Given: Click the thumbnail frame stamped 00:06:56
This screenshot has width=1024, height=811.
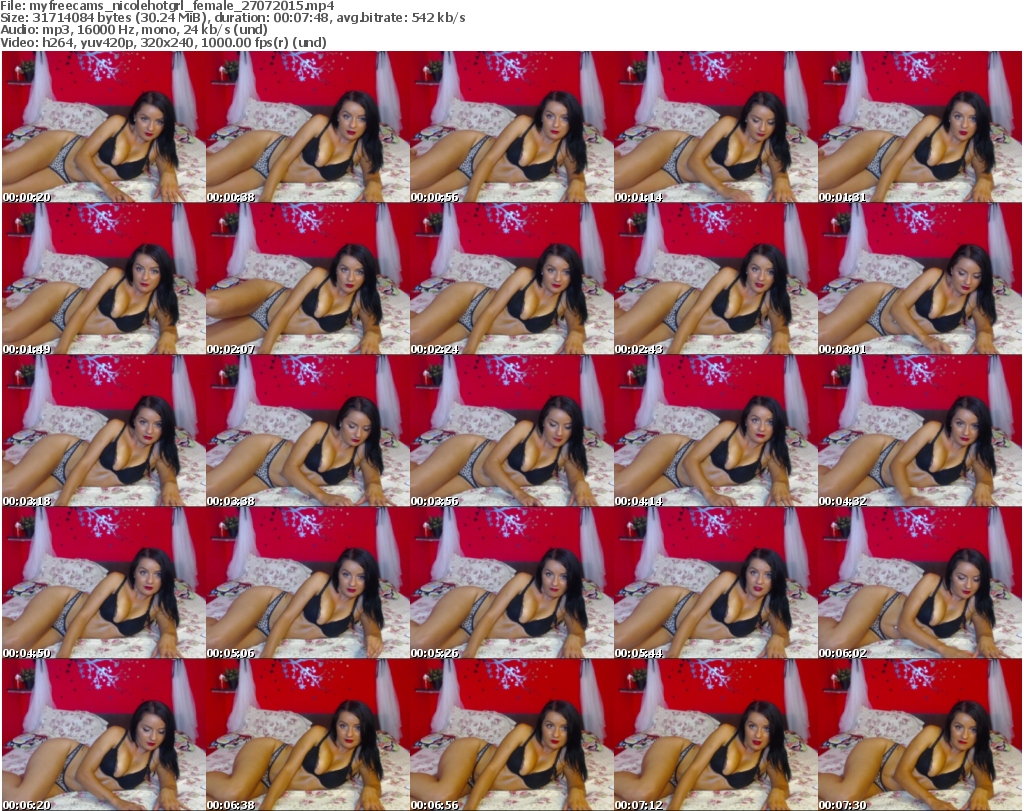Looking at the screenshot, I should (511, 735).
